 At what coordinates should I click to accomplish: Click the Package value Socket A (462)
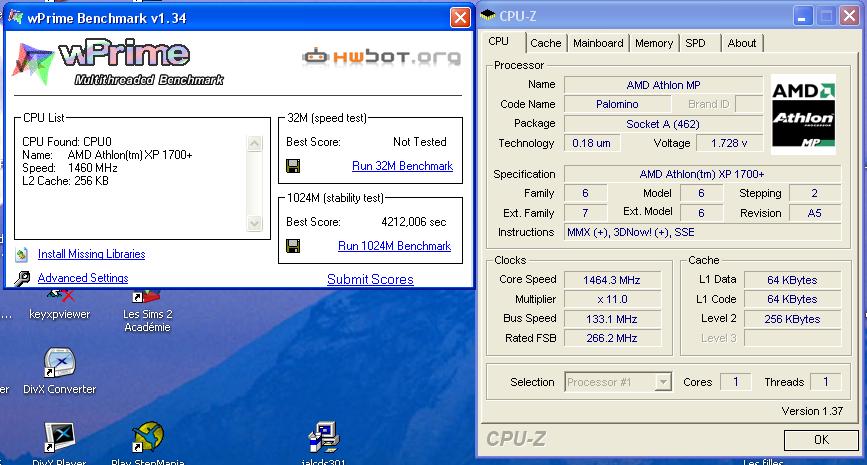coord(662,124)
